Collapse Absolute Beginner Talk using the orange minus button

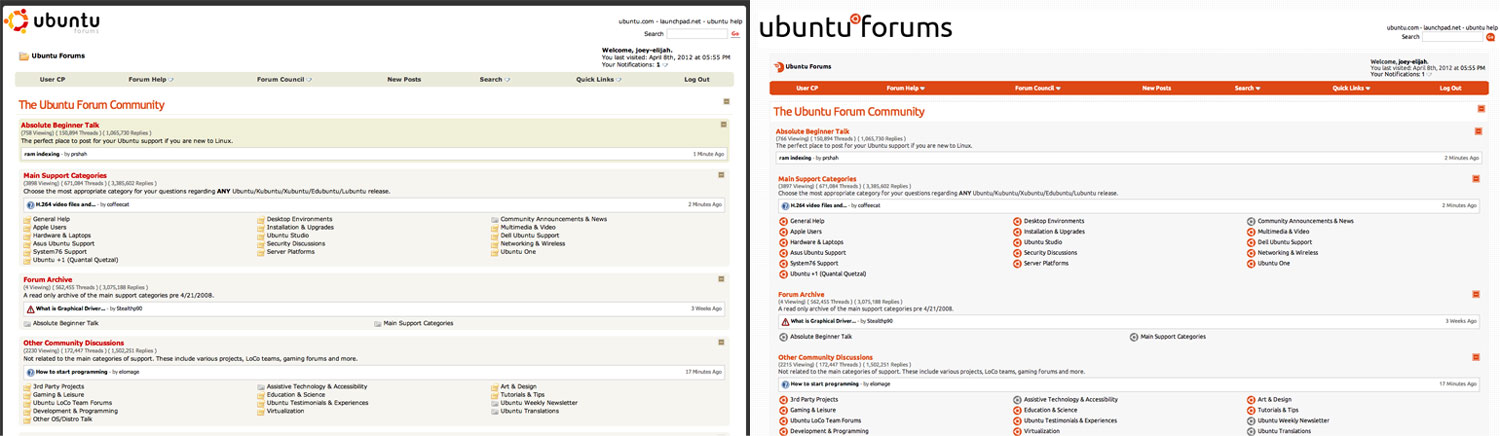[1478, 132]
